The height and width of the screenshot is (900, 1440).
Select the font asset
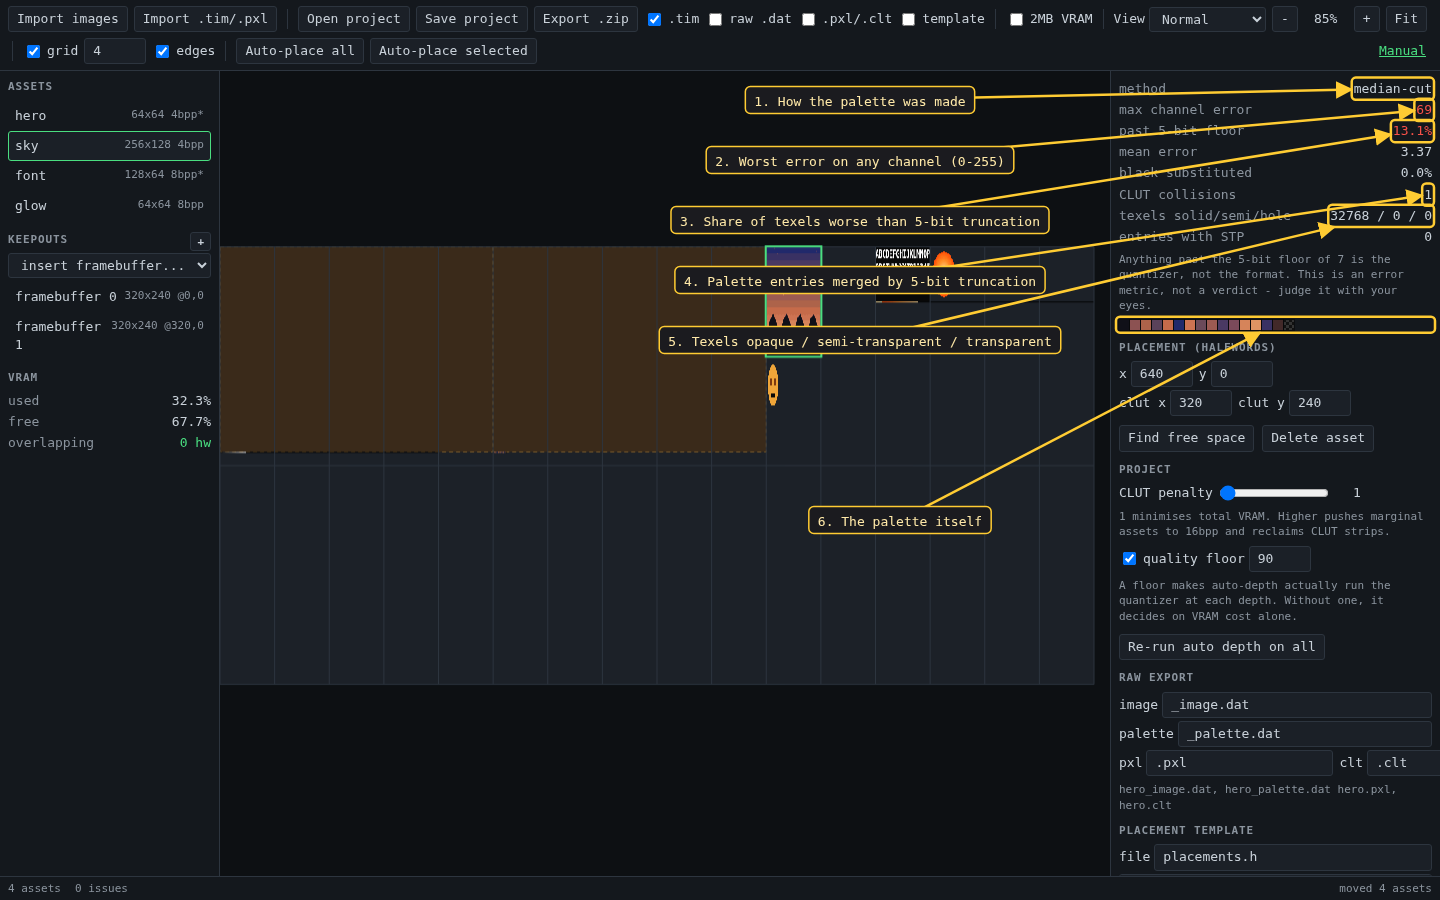109,176
